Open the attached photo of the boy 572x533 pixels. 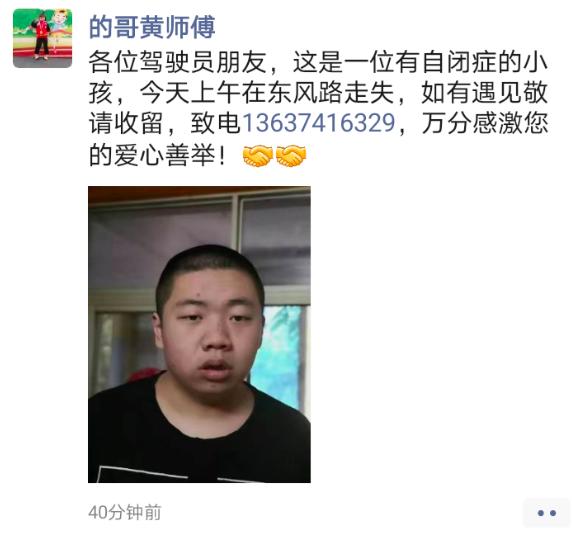coord(199,334)
